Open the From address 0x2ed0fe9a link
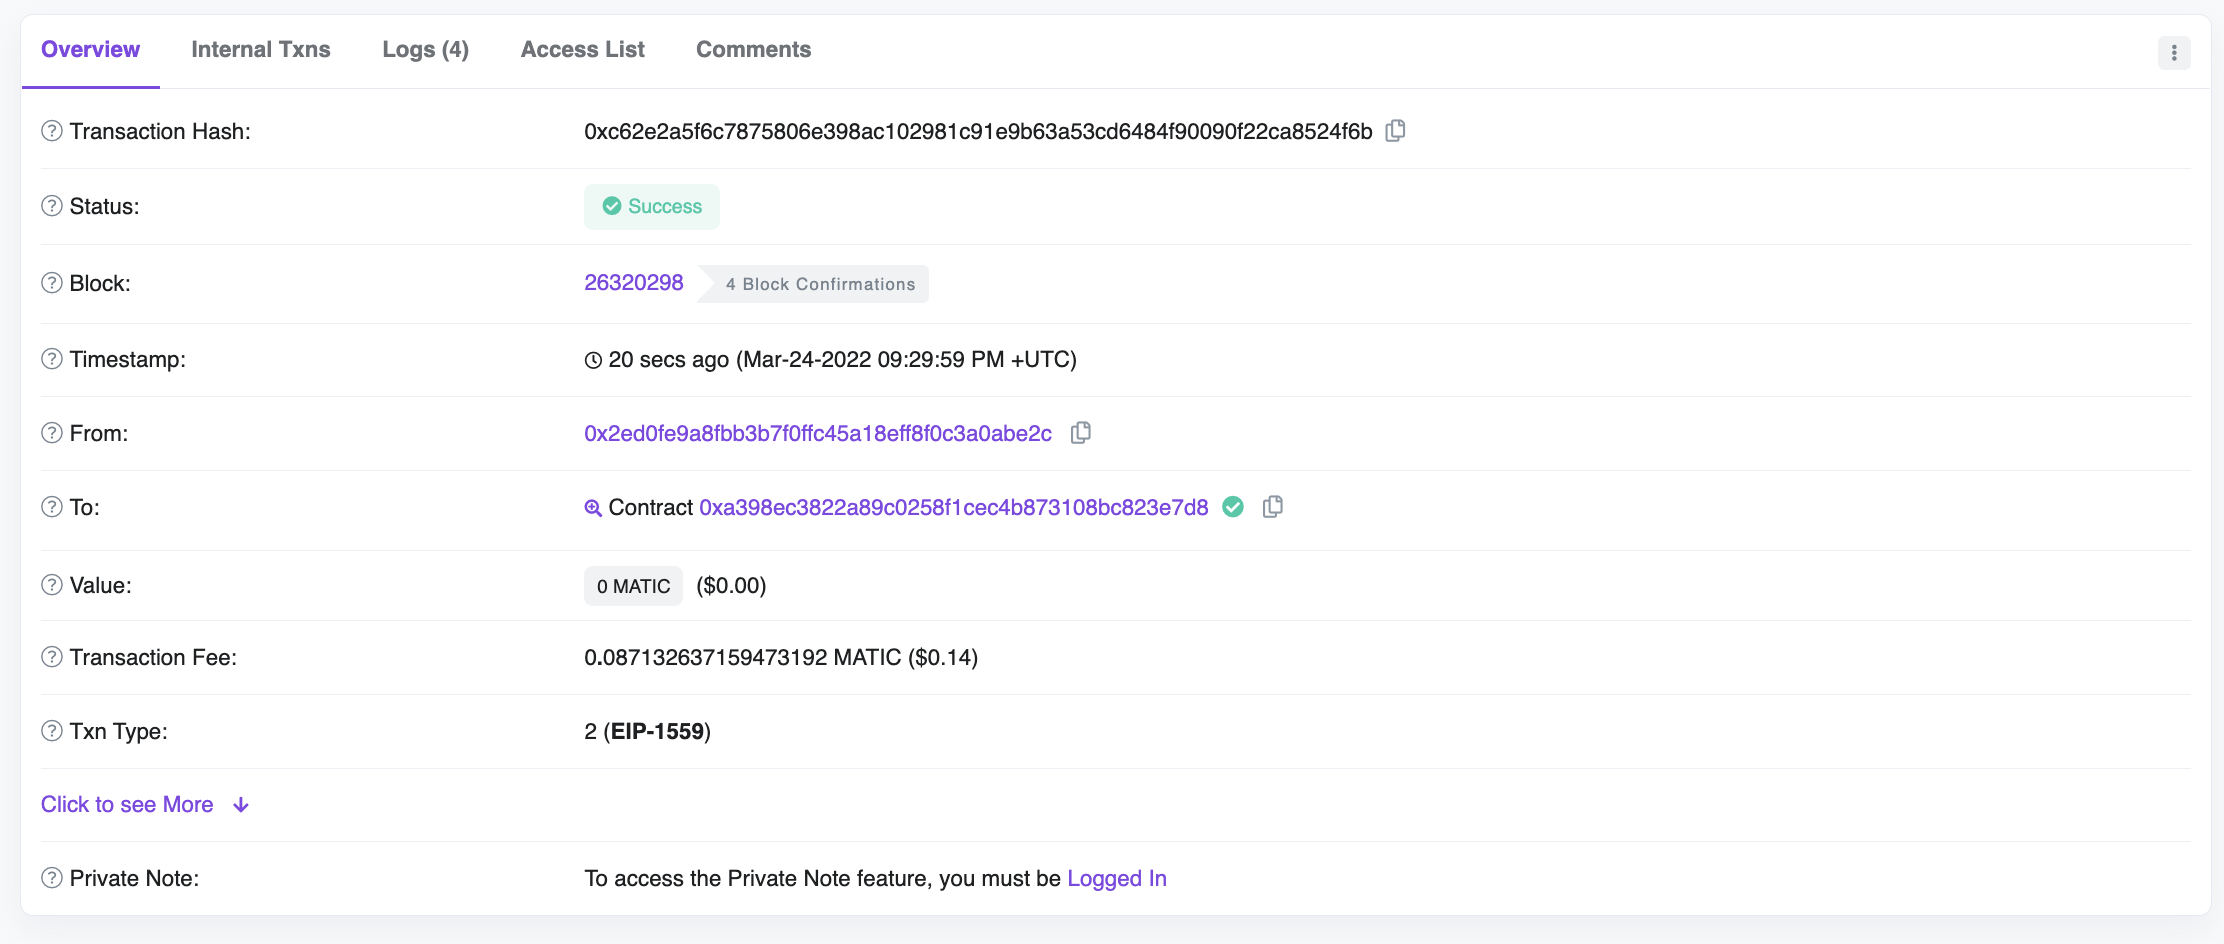 pos(817,433)
